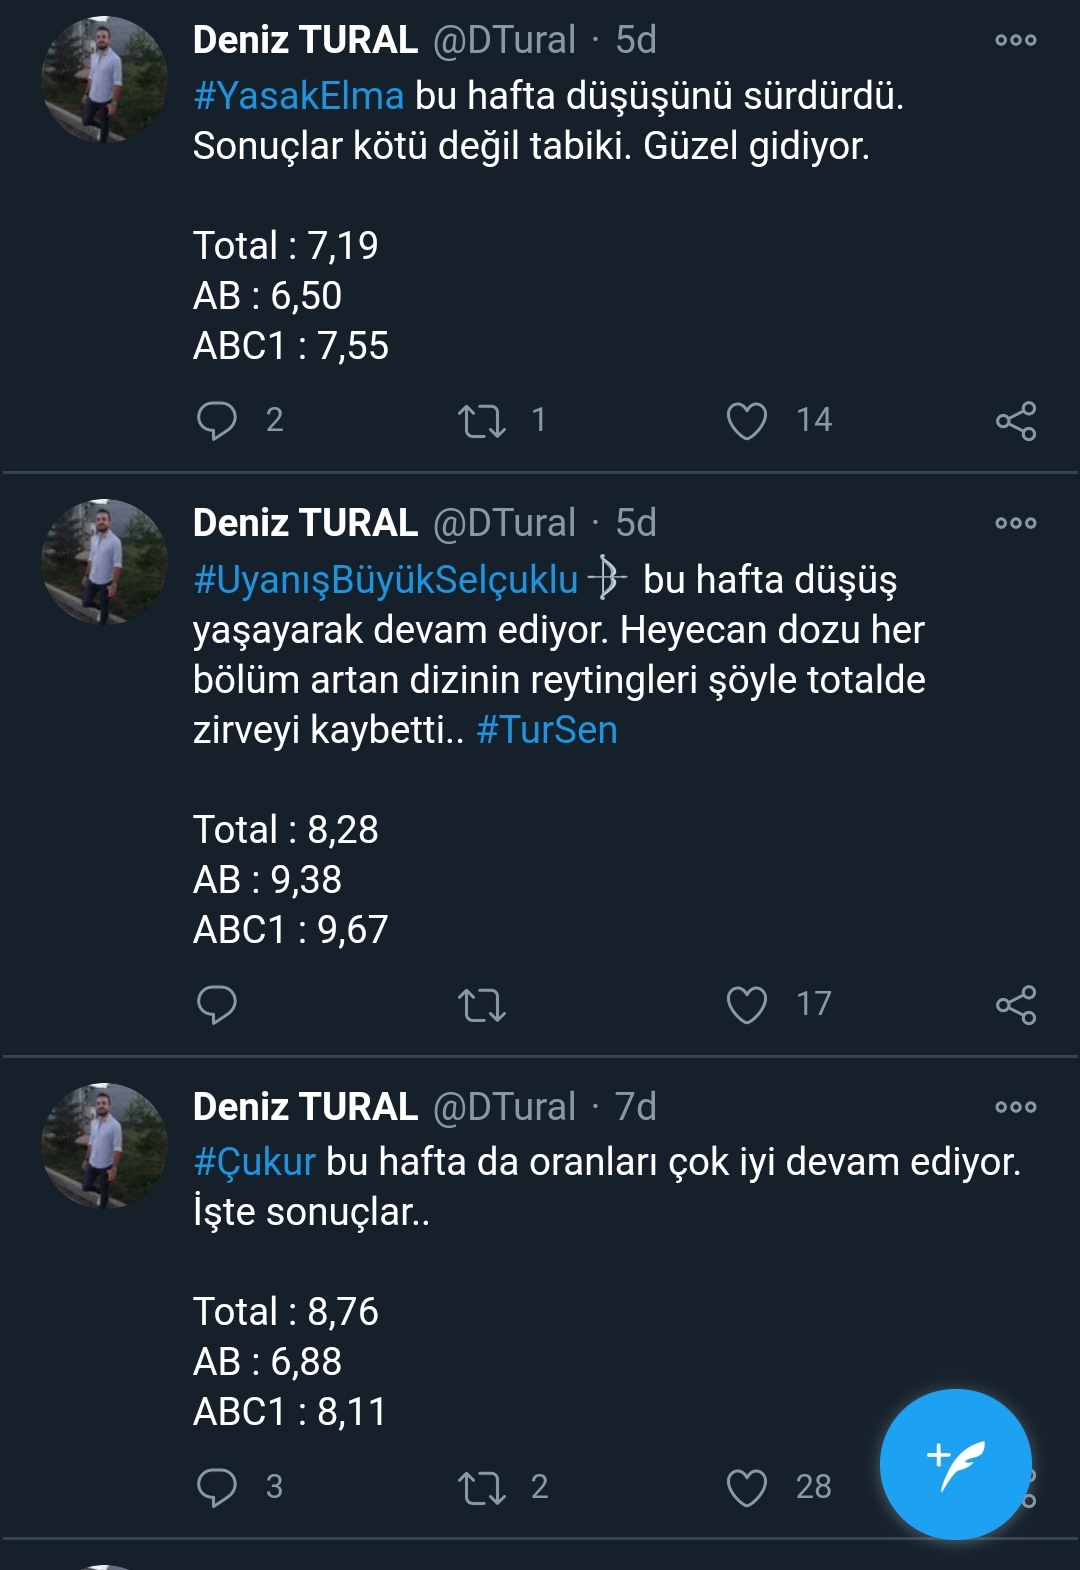Open more options for #Çukur tweet

pos(1015,1107)
